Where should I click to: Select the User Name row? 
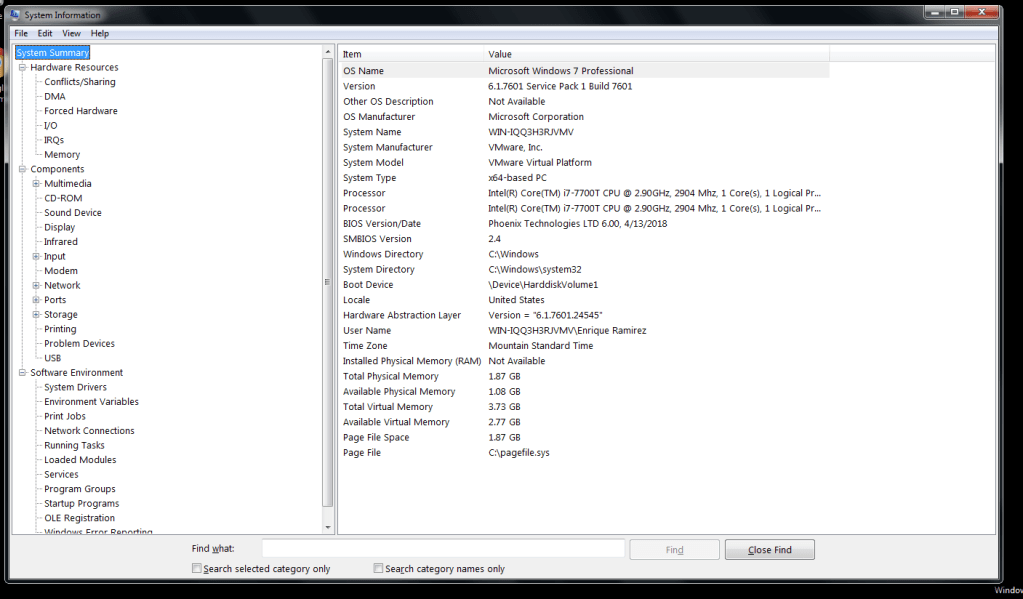(585, 331)
